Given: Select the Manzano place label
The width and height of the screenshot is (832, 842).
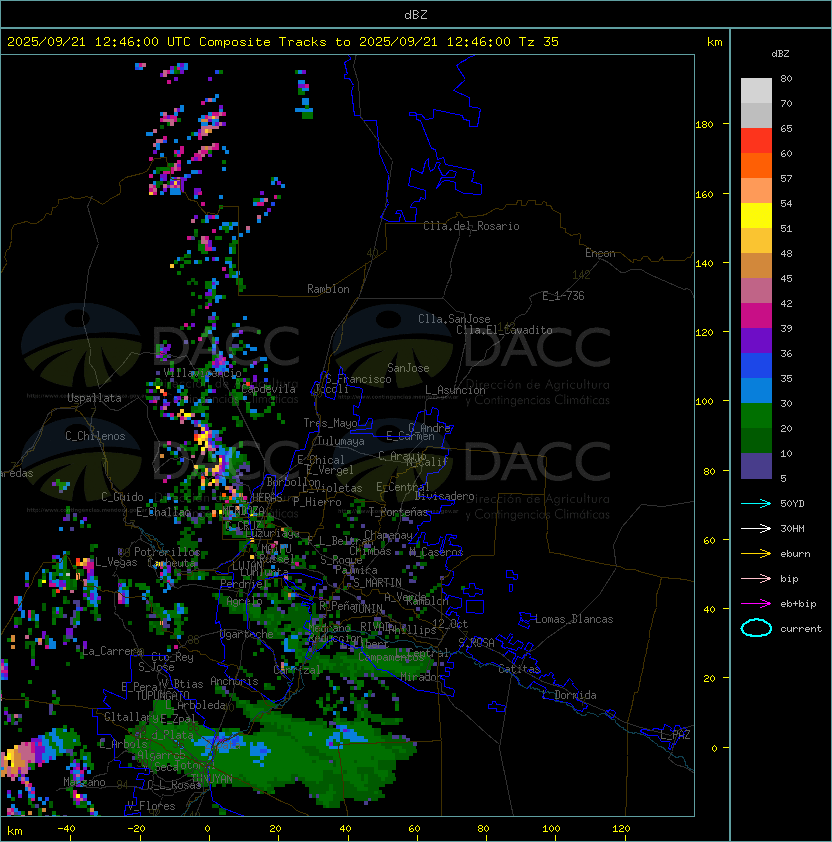Looking at the screenshot, I should point(84,782).
